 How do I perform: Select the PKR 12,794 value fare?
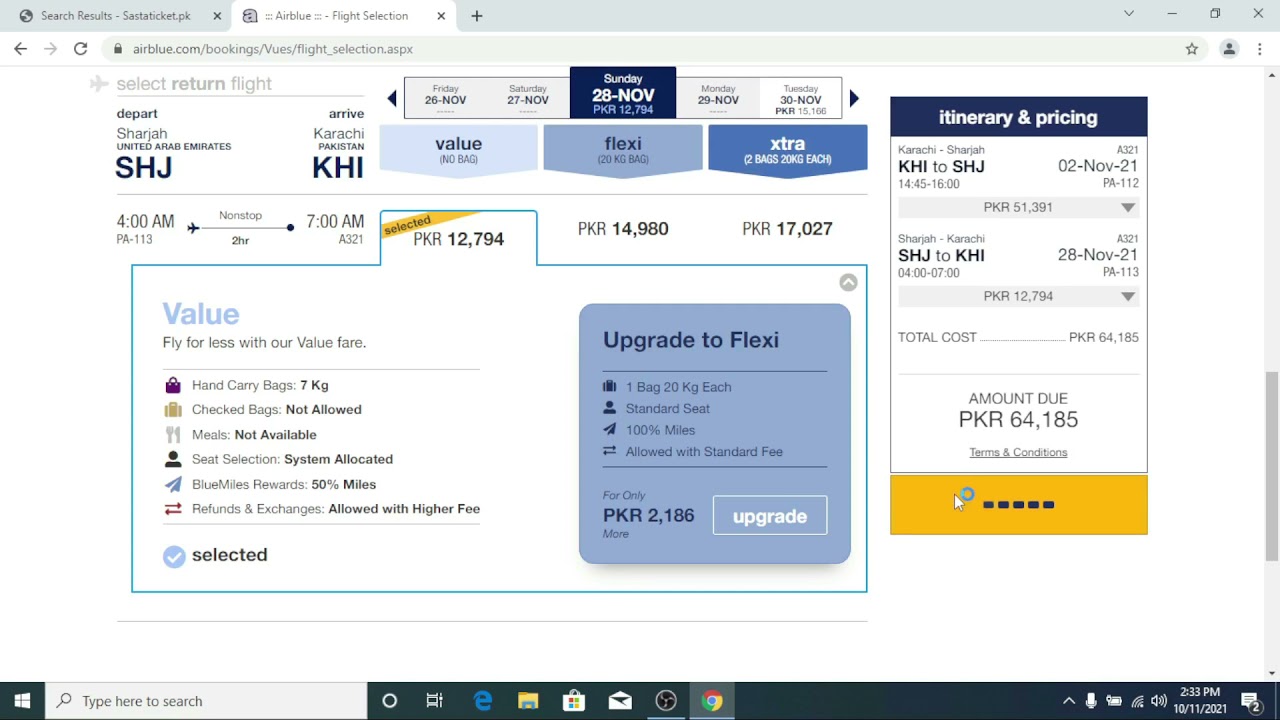(458, 238)
